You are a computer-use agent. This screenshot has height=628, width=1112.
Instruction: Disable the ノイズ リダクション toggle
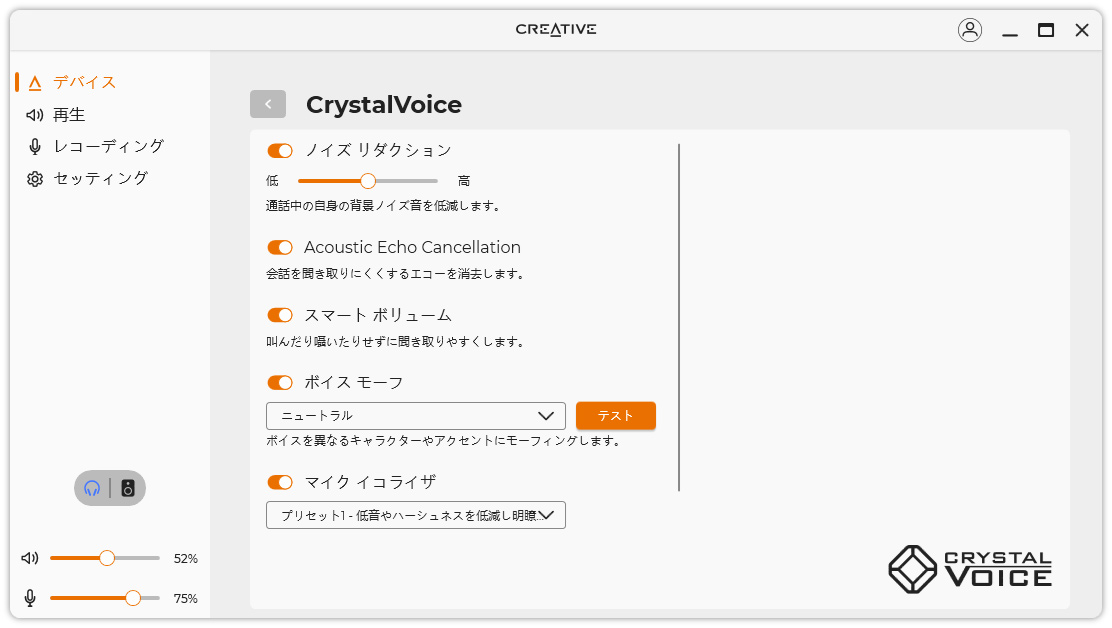click(x=280, y=151)
